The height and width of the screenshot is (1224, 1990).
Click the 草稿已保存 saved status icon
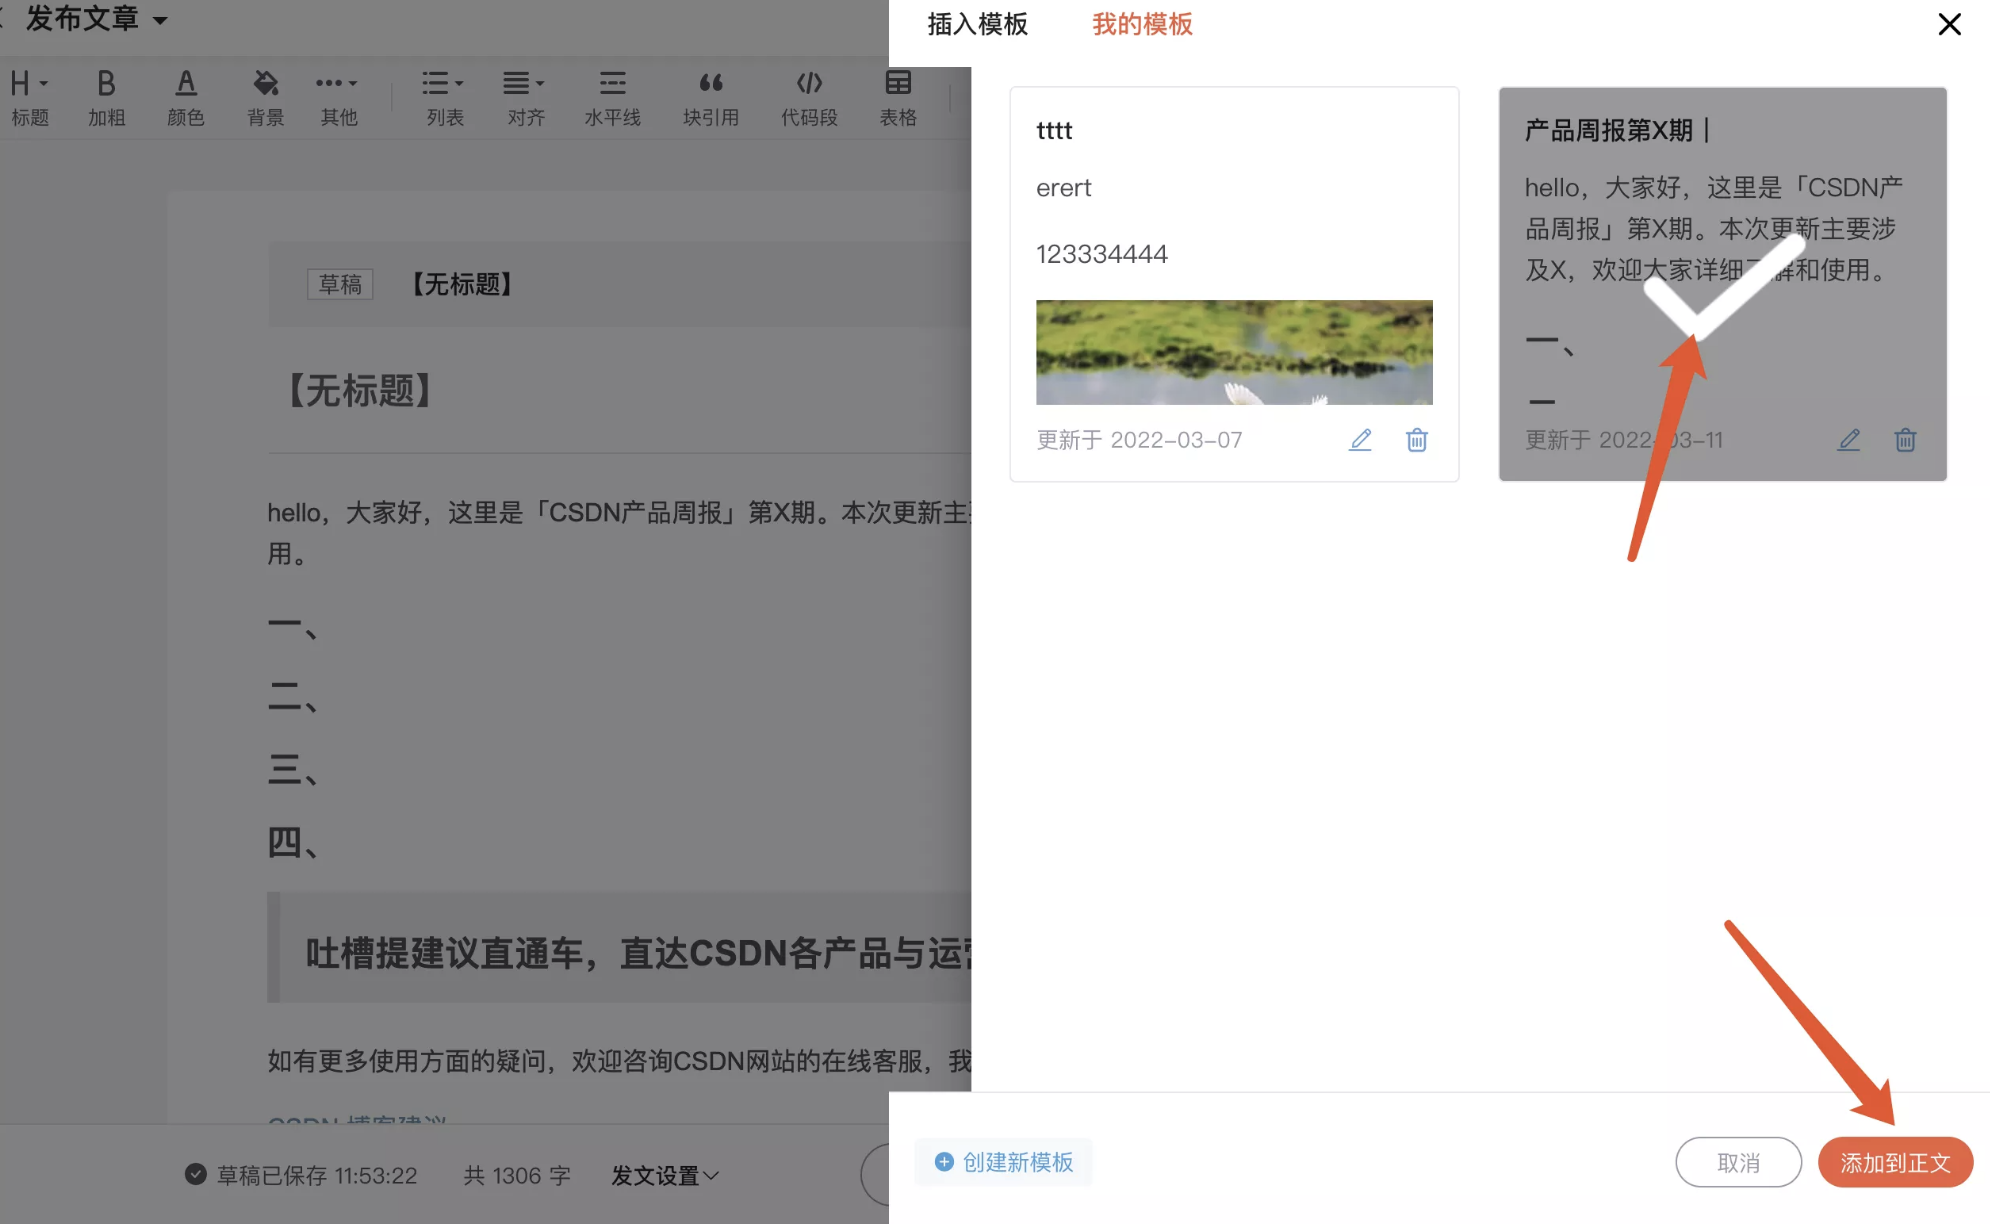196,1175
